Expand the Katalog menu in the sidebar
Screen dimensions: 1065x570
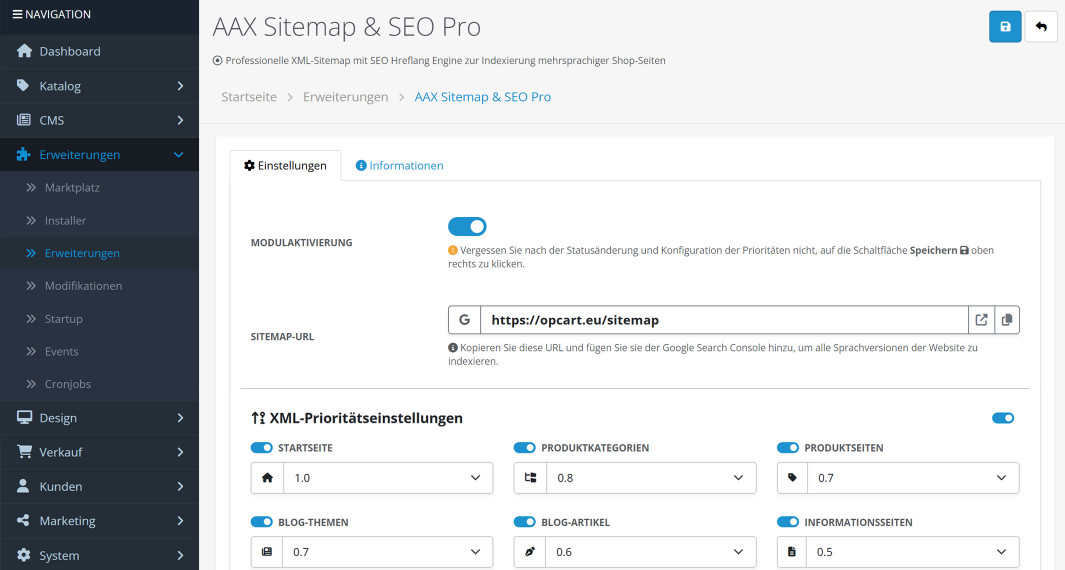[x=99, y=86]
